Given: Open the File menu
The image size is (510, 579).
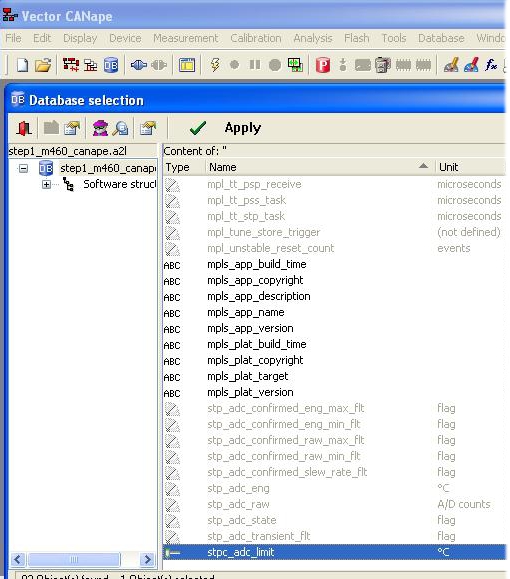Looking at the screenshot, I should tap(13, 38).
